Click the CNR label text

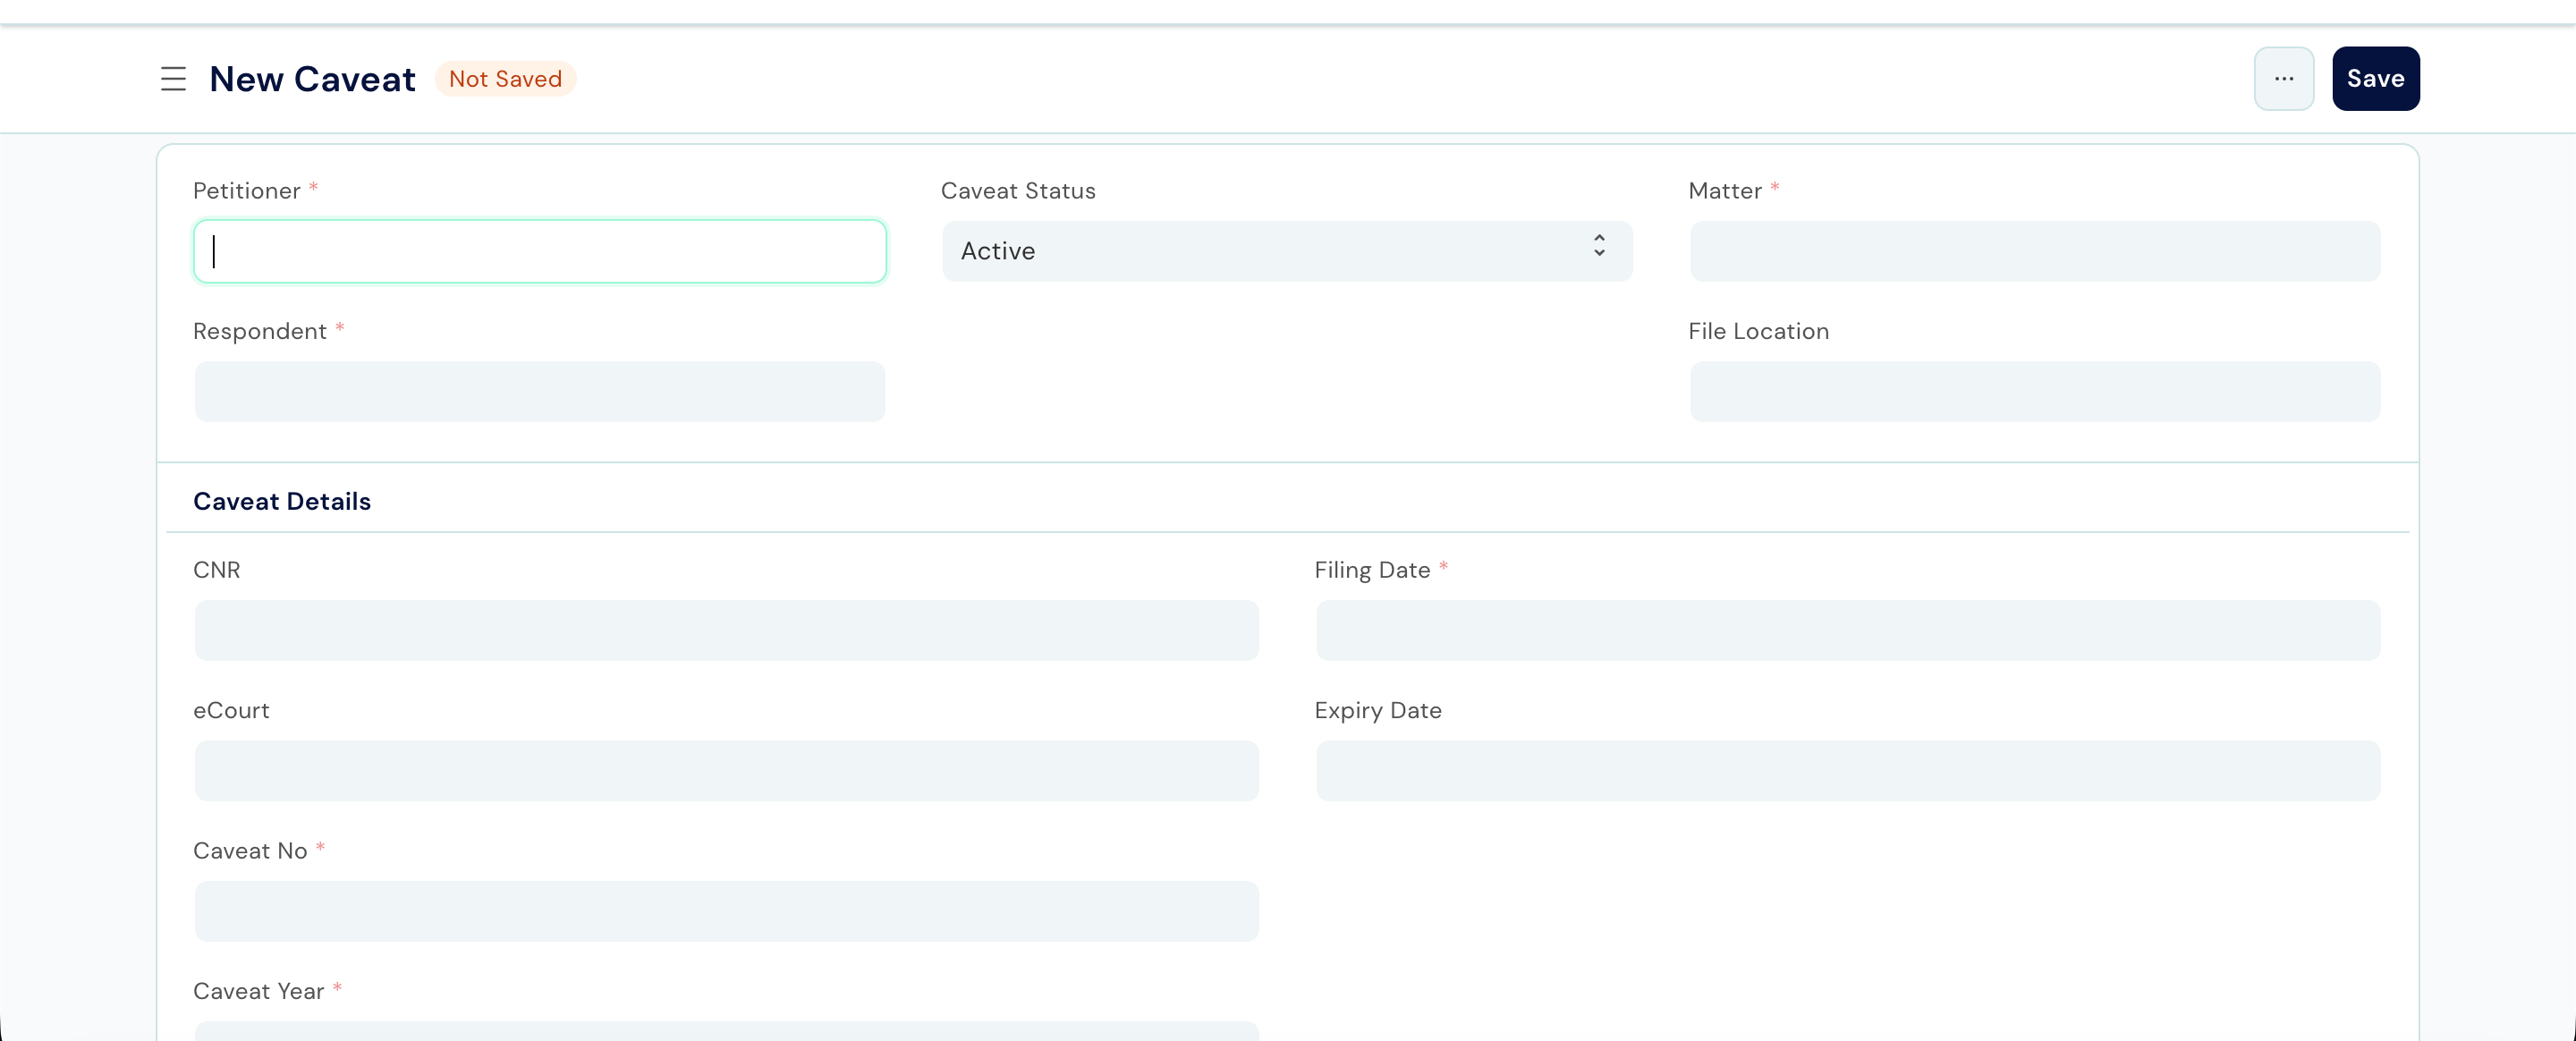tap(217, 570)
